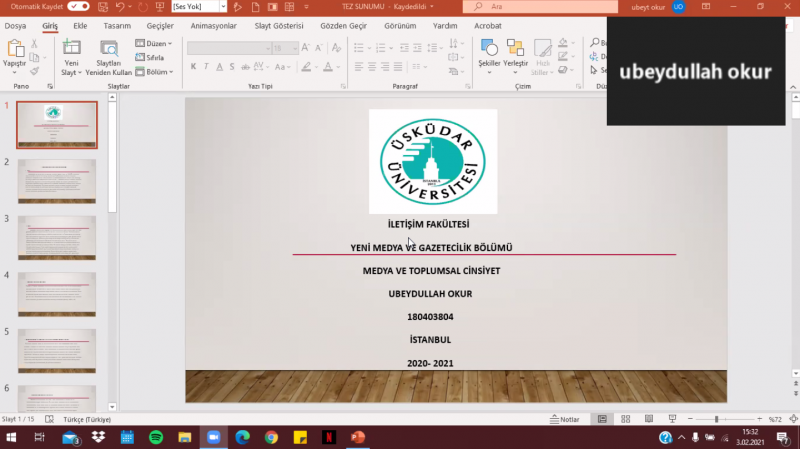Toggle the Notlar notes pane
The height and width of the screenshot is (449, 800).
564,419
